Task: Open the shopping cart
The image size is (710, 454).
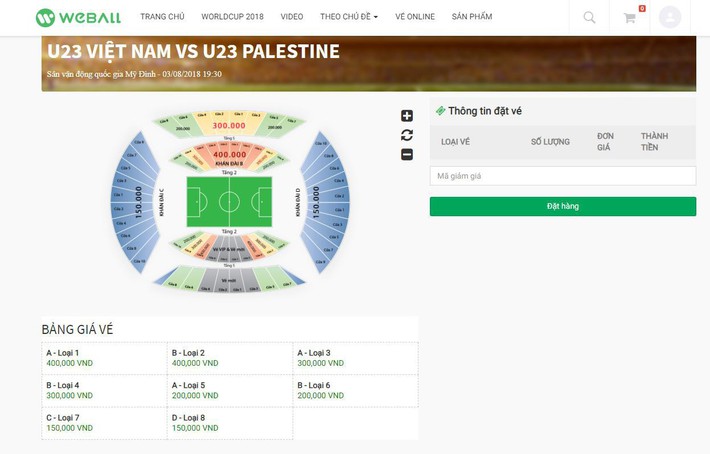Action: click(630, 17)
